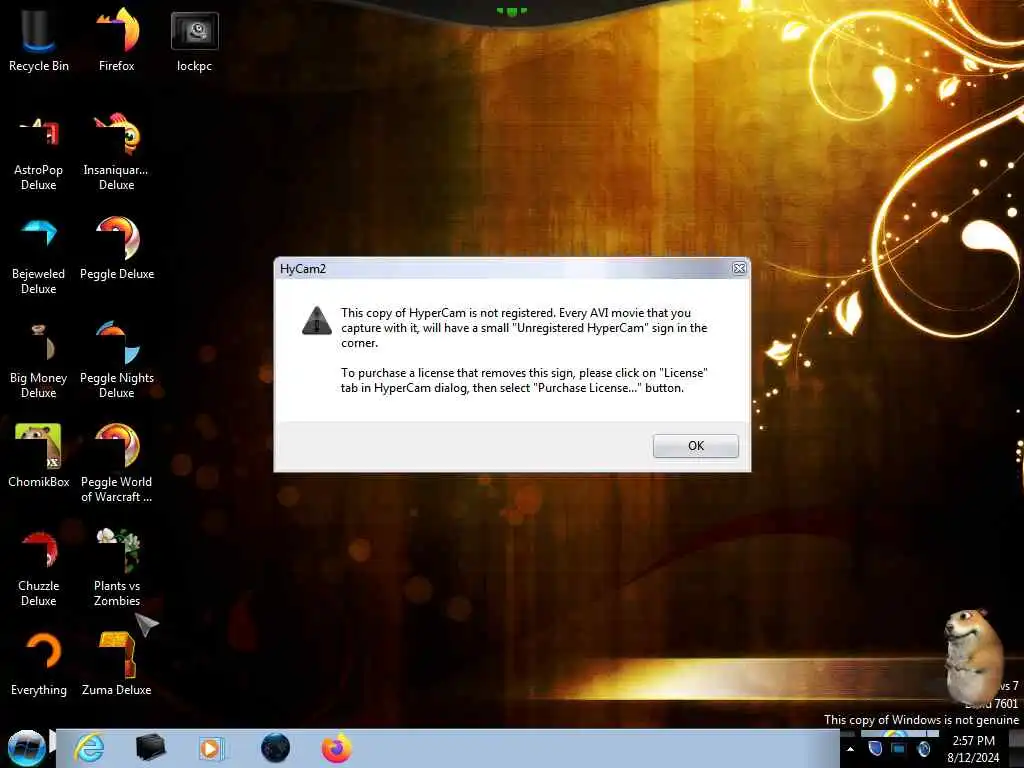Click the warning triangle in HyCam2 dialog
The image size is (1024, 768).
pos(317,321)
